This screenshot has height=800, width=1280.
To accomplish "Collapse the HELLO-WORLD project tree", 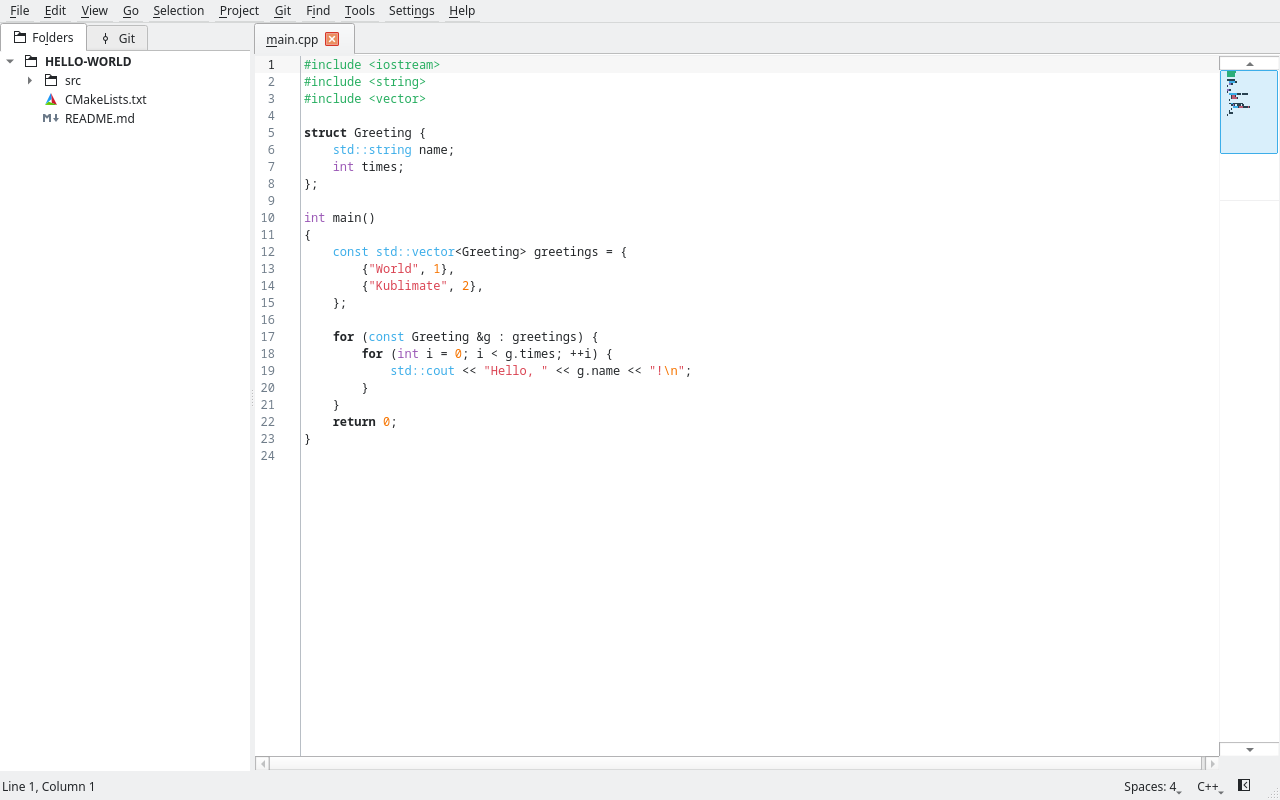I will (x=10, y=61).
